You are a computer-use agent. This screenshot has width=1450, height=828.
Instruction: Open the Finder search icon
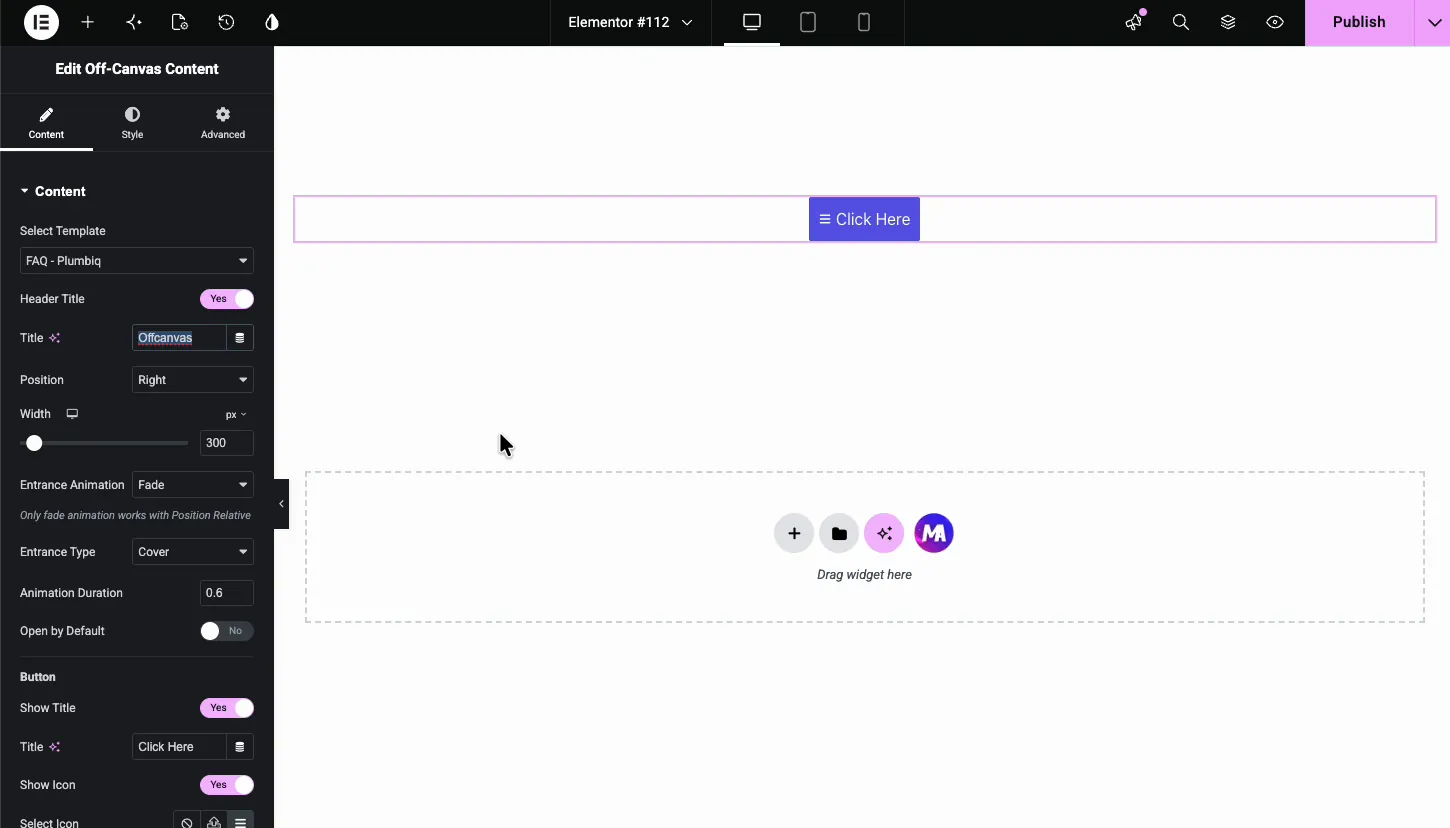point(1181,22)
